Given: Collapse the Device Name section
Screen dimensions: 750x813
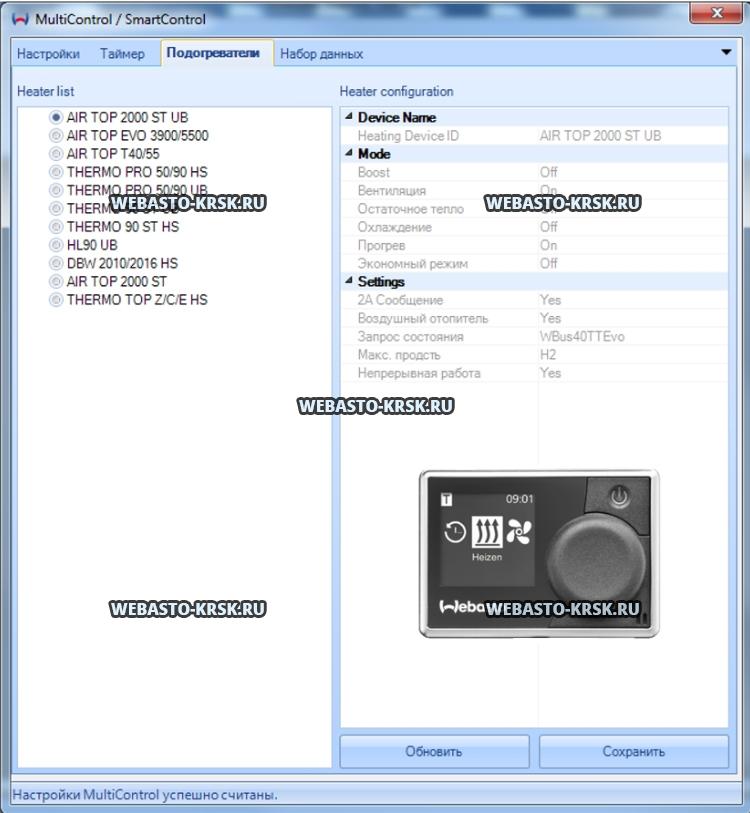Looking at the screenshot, I should (349, 117).
